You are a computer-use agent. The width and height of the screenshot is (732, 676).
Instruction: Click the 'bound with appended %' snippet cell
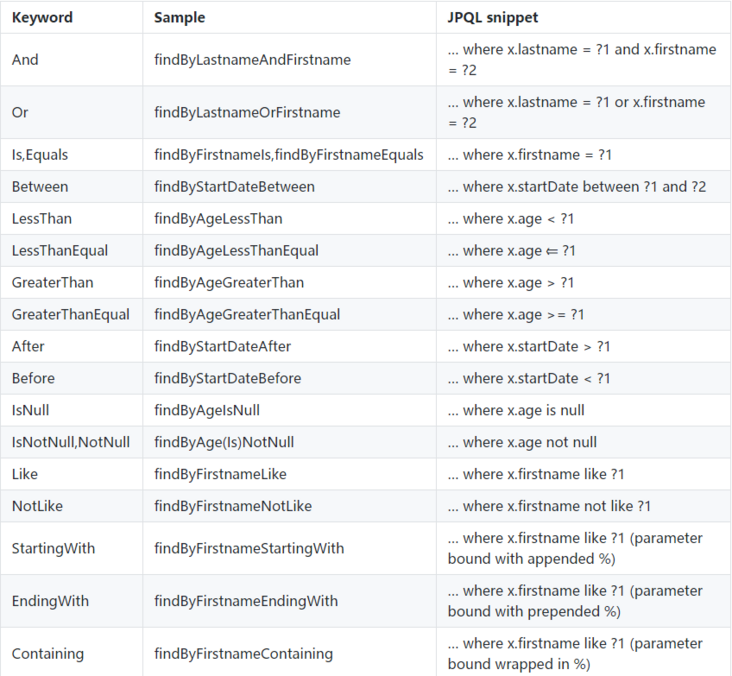coord(584,549)
